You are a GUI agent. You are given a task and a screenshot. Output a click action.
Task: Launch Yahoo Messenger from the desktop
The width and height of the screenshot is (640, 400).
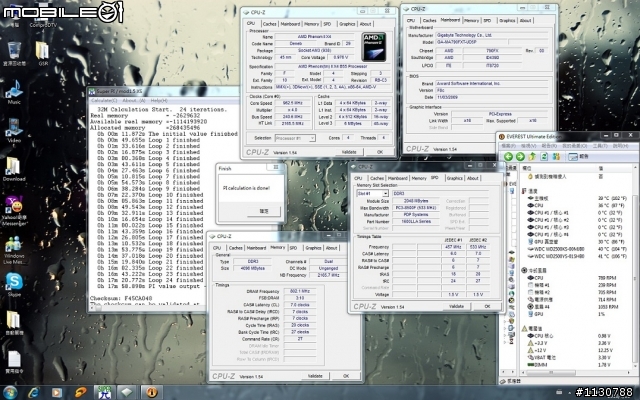[14, 210]
